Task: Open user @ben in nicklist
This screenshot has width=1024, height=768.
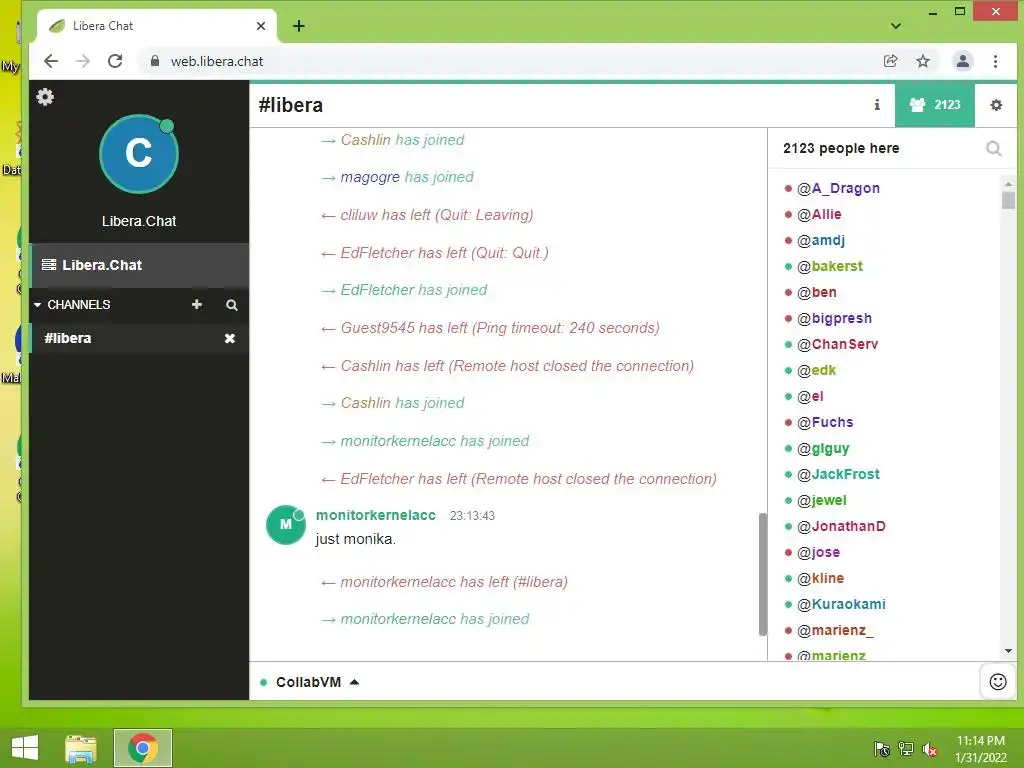Action: click(817, 293)
